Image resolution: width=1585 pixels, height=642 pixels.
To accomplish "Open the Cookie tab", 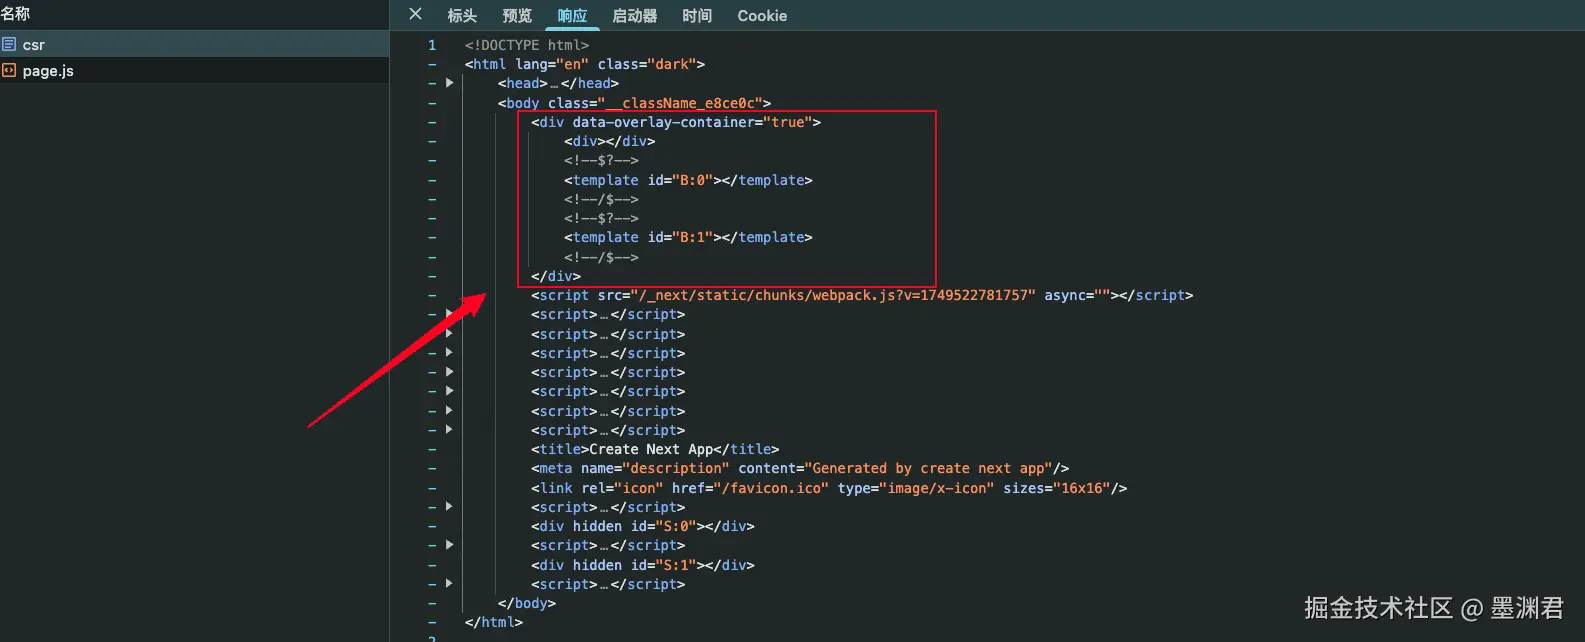I will 762,16.
